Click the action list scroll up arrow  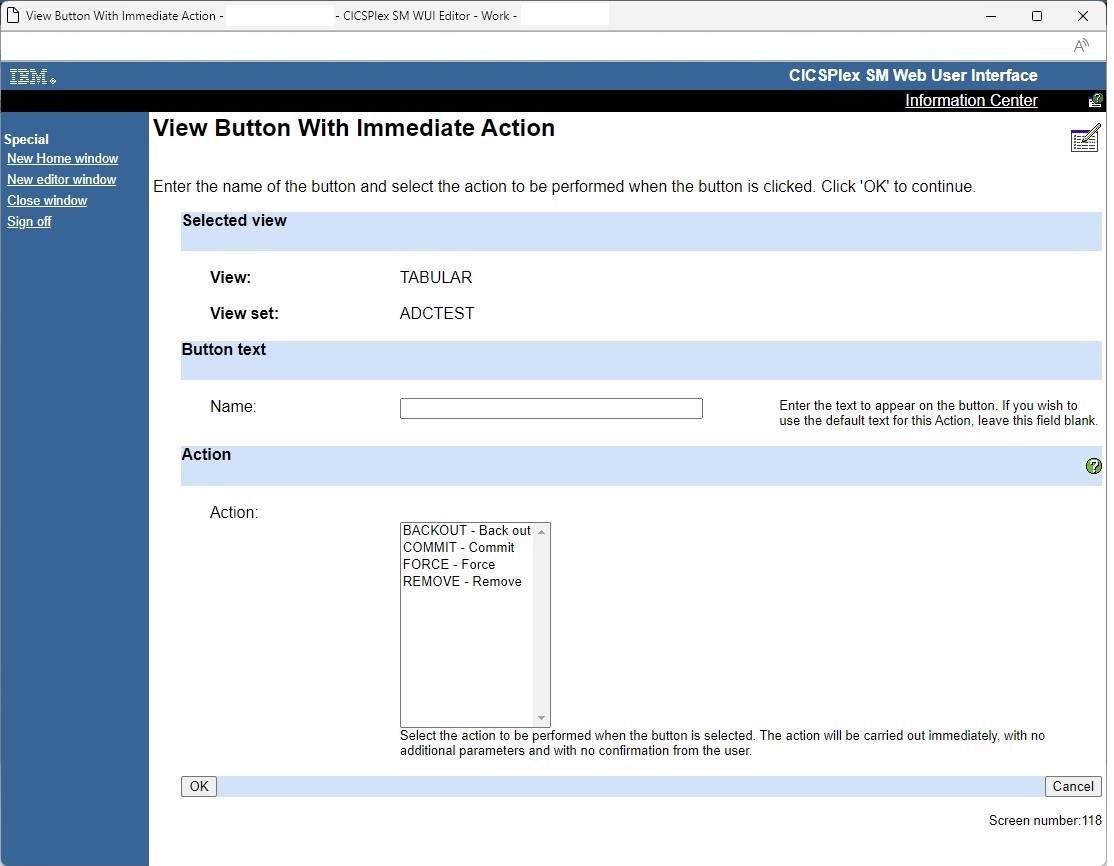point(541,532)
